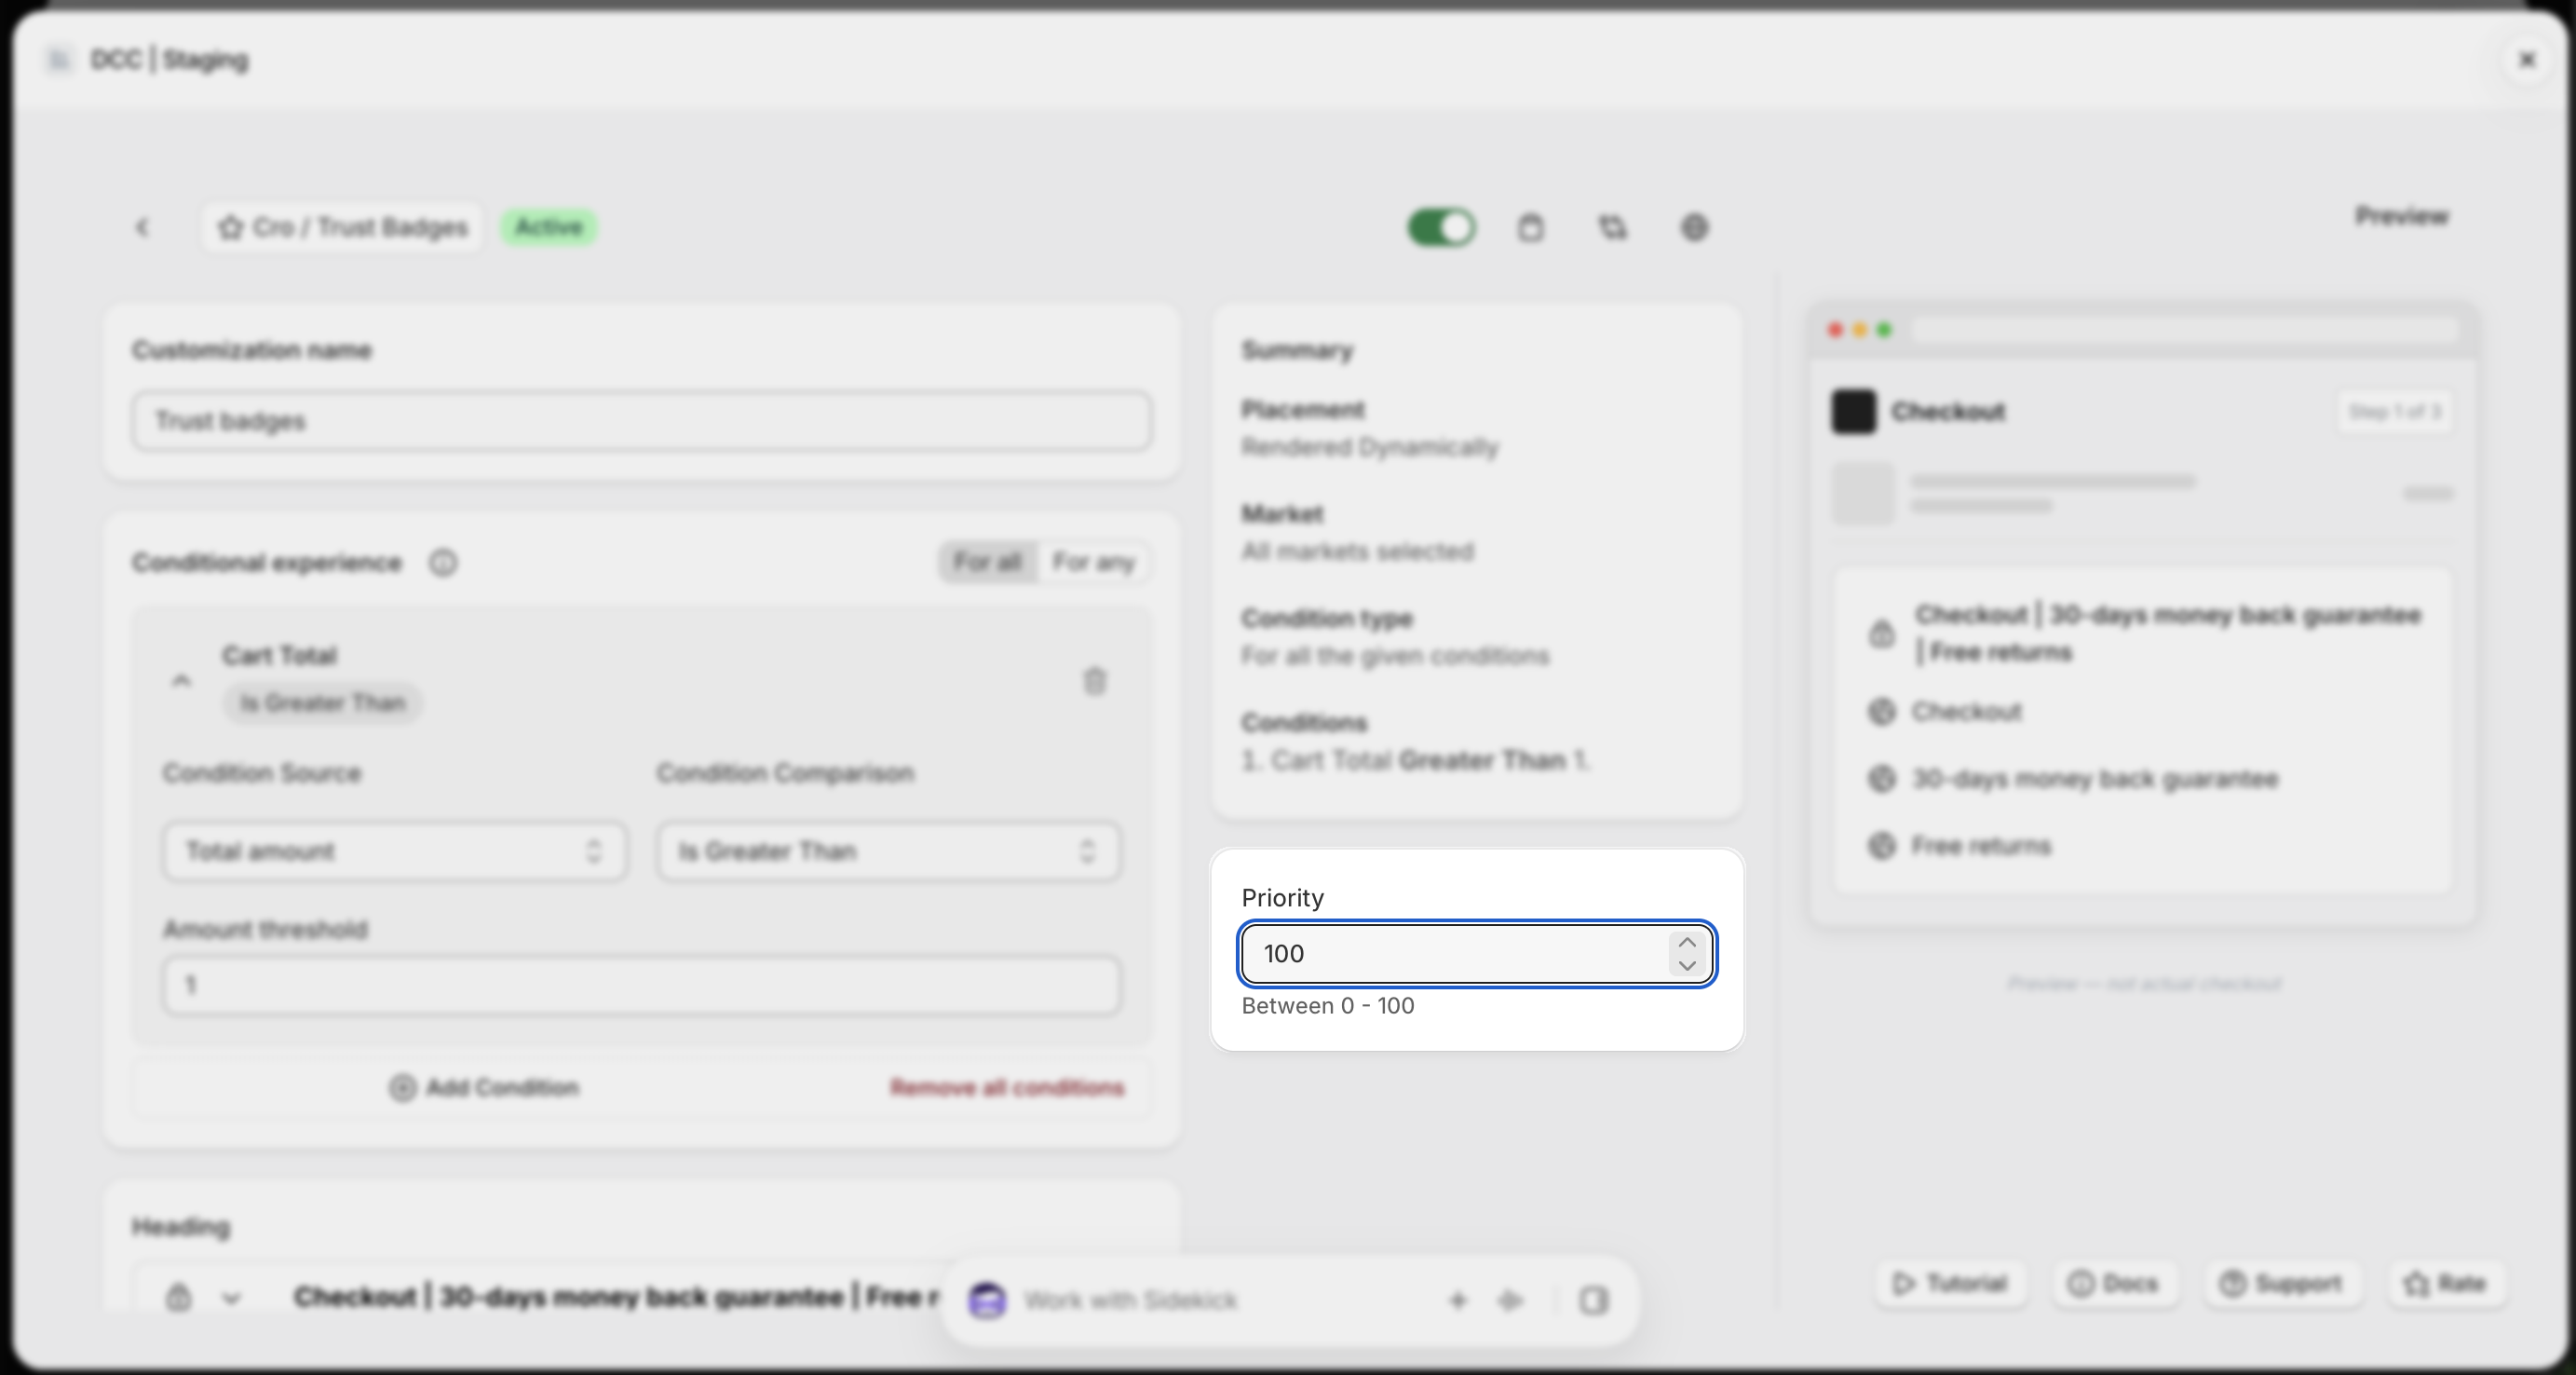Click info icon next to Conditional experience
Image resolution: width=2576 pixels, height=1375 pixels.
pyautogui.click(x=443, y=563)
